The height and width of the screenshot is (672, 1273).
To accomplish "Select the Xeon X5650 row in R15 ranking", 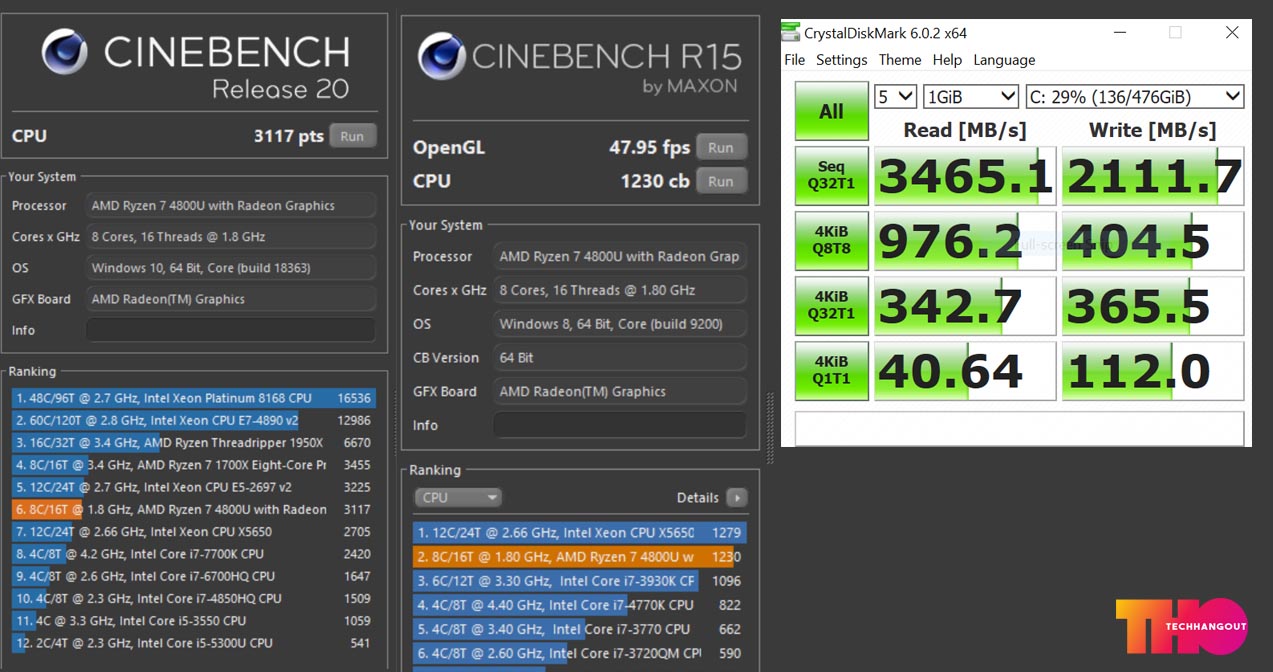I will pos(580,533).
